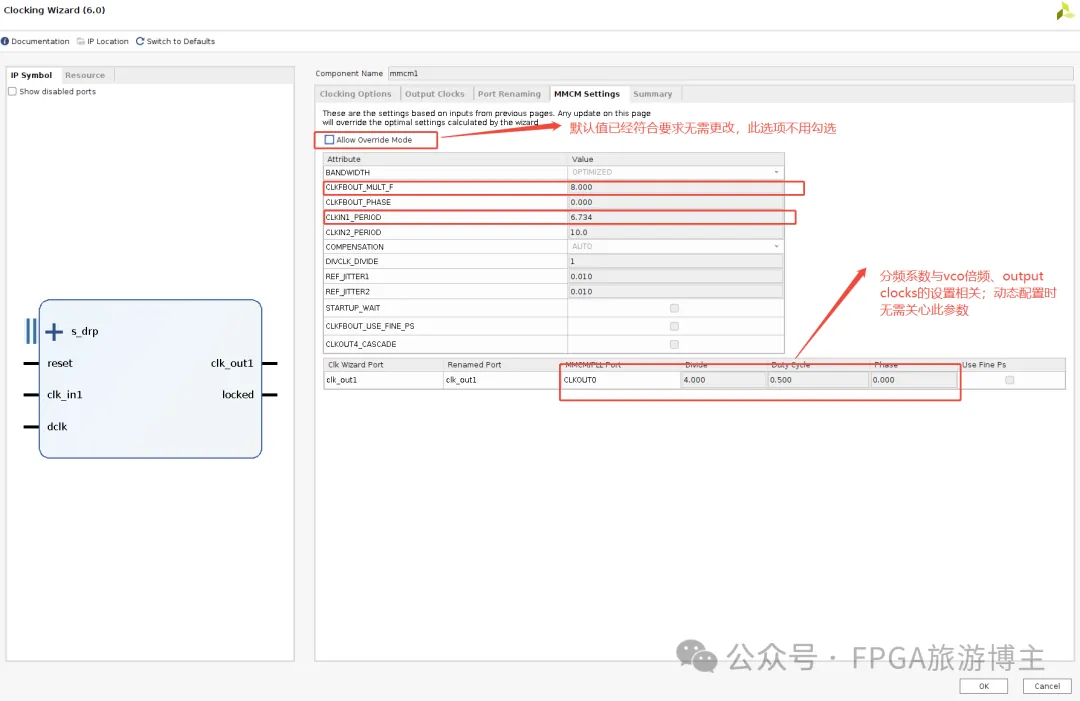Click the CLKIN1_PERIOD value field
The height and width of the screenshot is (701, 1080).
point(676,218)
